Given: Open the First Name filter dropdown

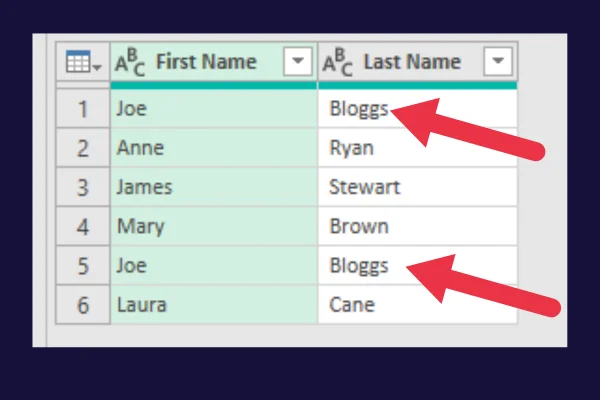Looking at the screenshot, I should coord(298,61).
